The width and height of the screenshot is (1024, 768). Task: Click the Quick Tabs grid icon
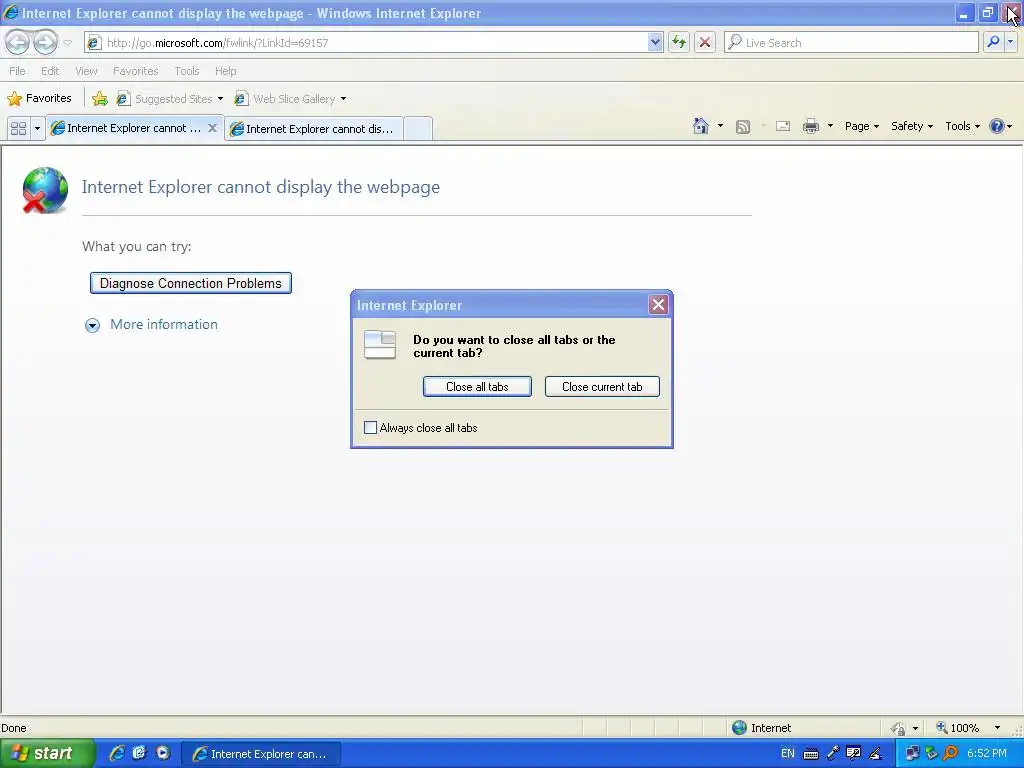click(x=18, y=128)
